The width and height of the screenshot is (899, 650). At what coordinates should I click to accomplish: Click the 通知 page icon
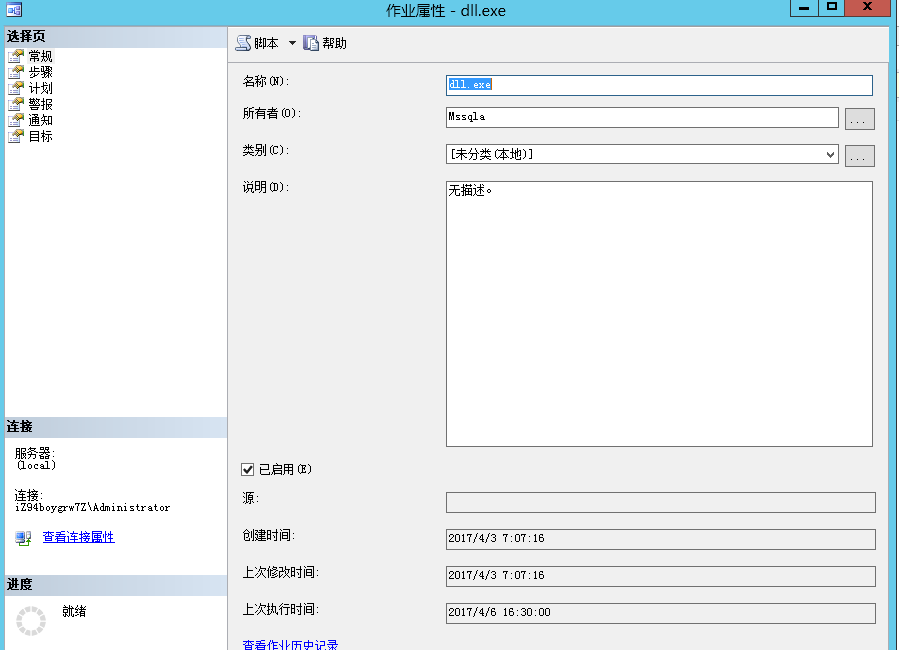(x=15, y=120)
